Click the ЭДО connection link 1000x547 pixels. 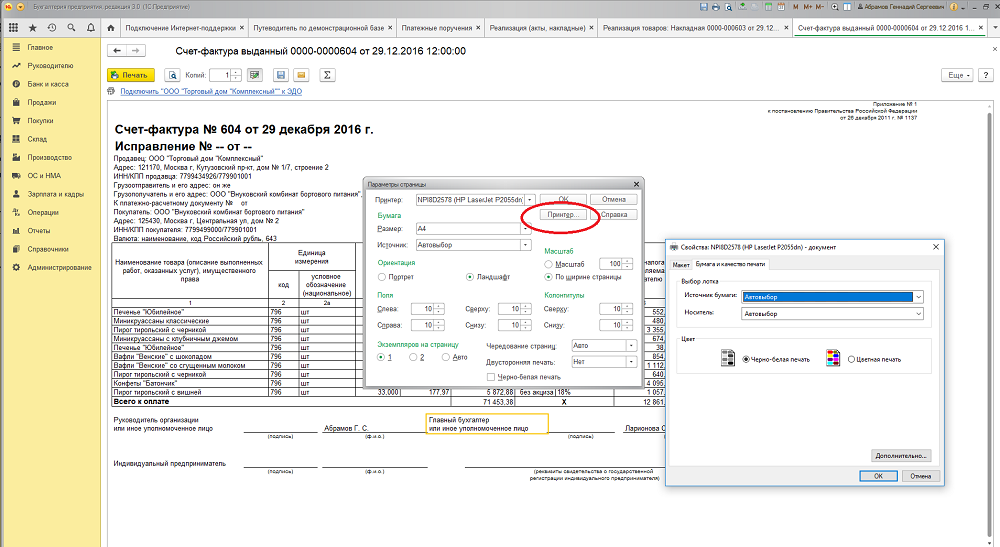[211, 92]
